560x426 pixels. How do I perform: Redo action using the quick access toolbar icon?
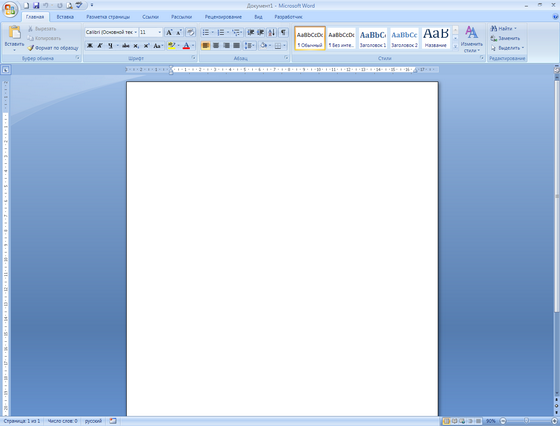point(60,5)
